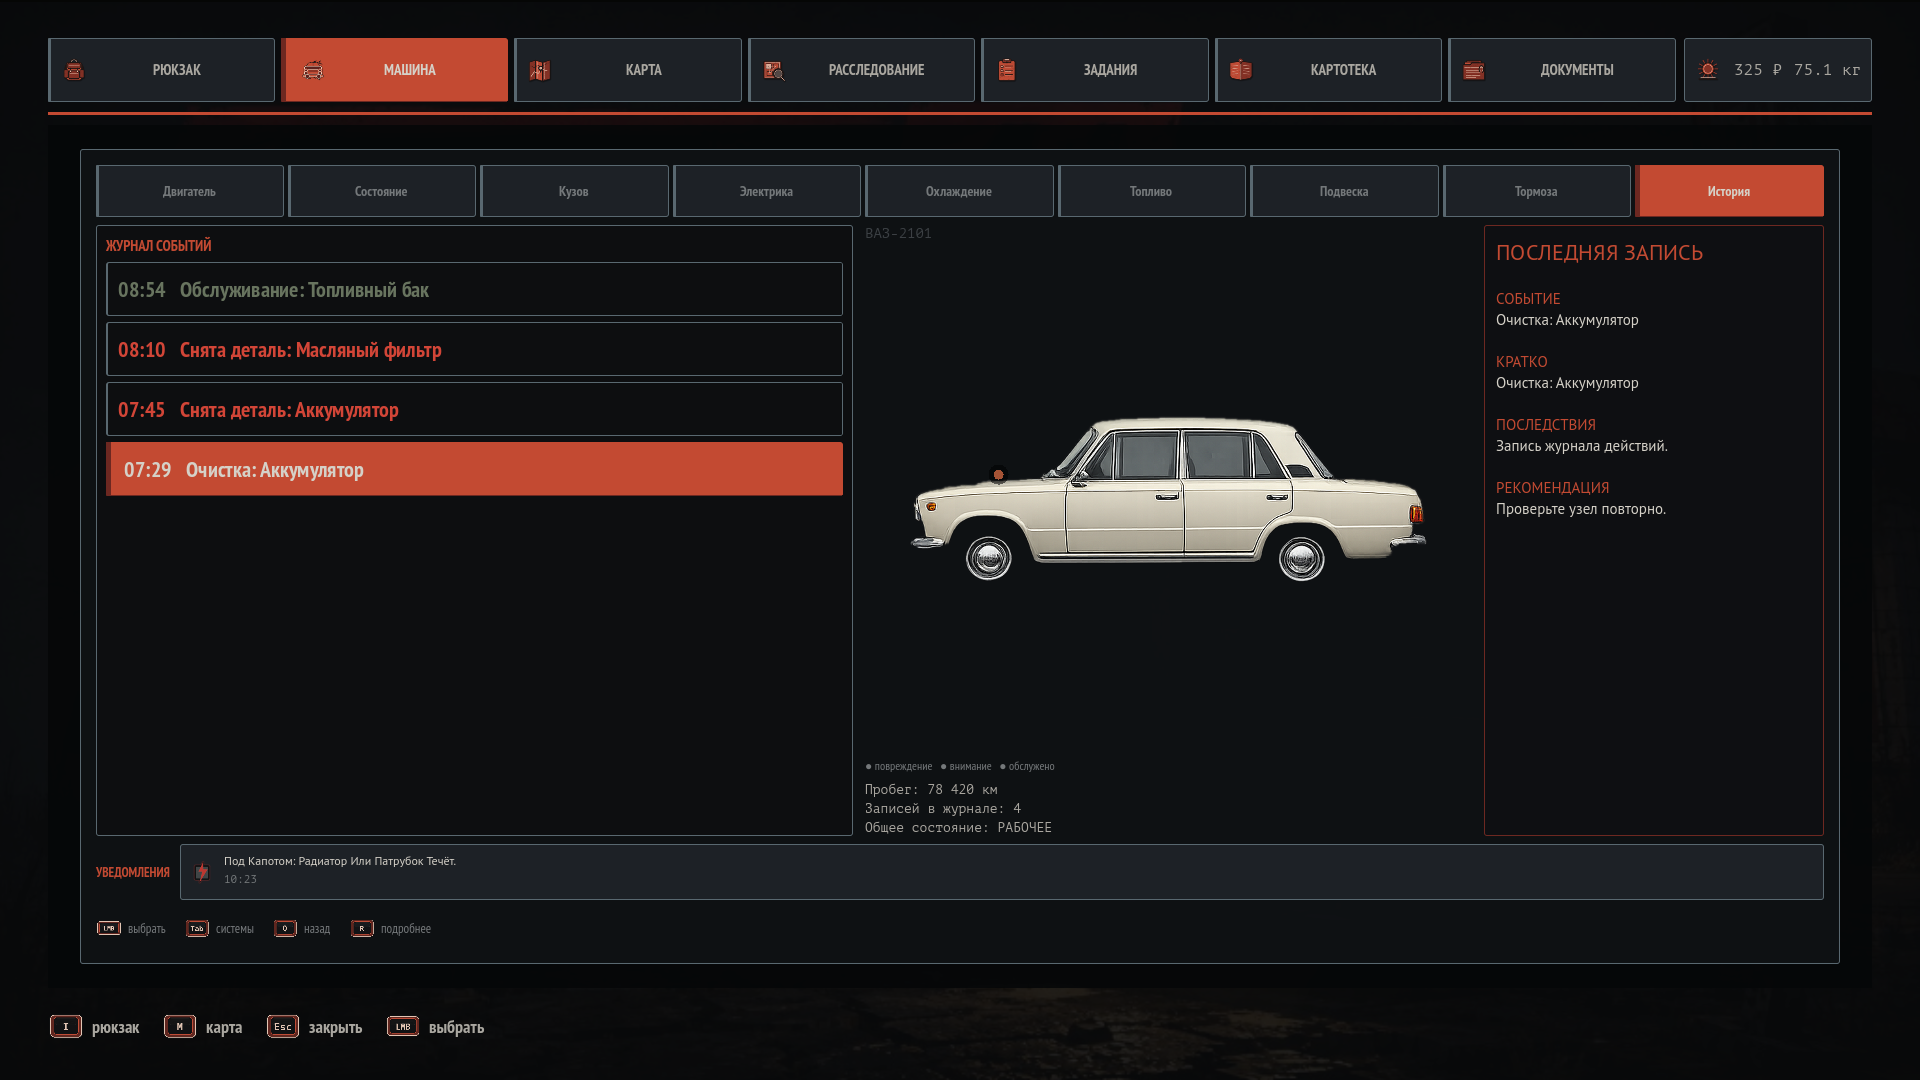Open the Задания top menu tab
1920x1080 pixels.
click(x=1095, y=70)
